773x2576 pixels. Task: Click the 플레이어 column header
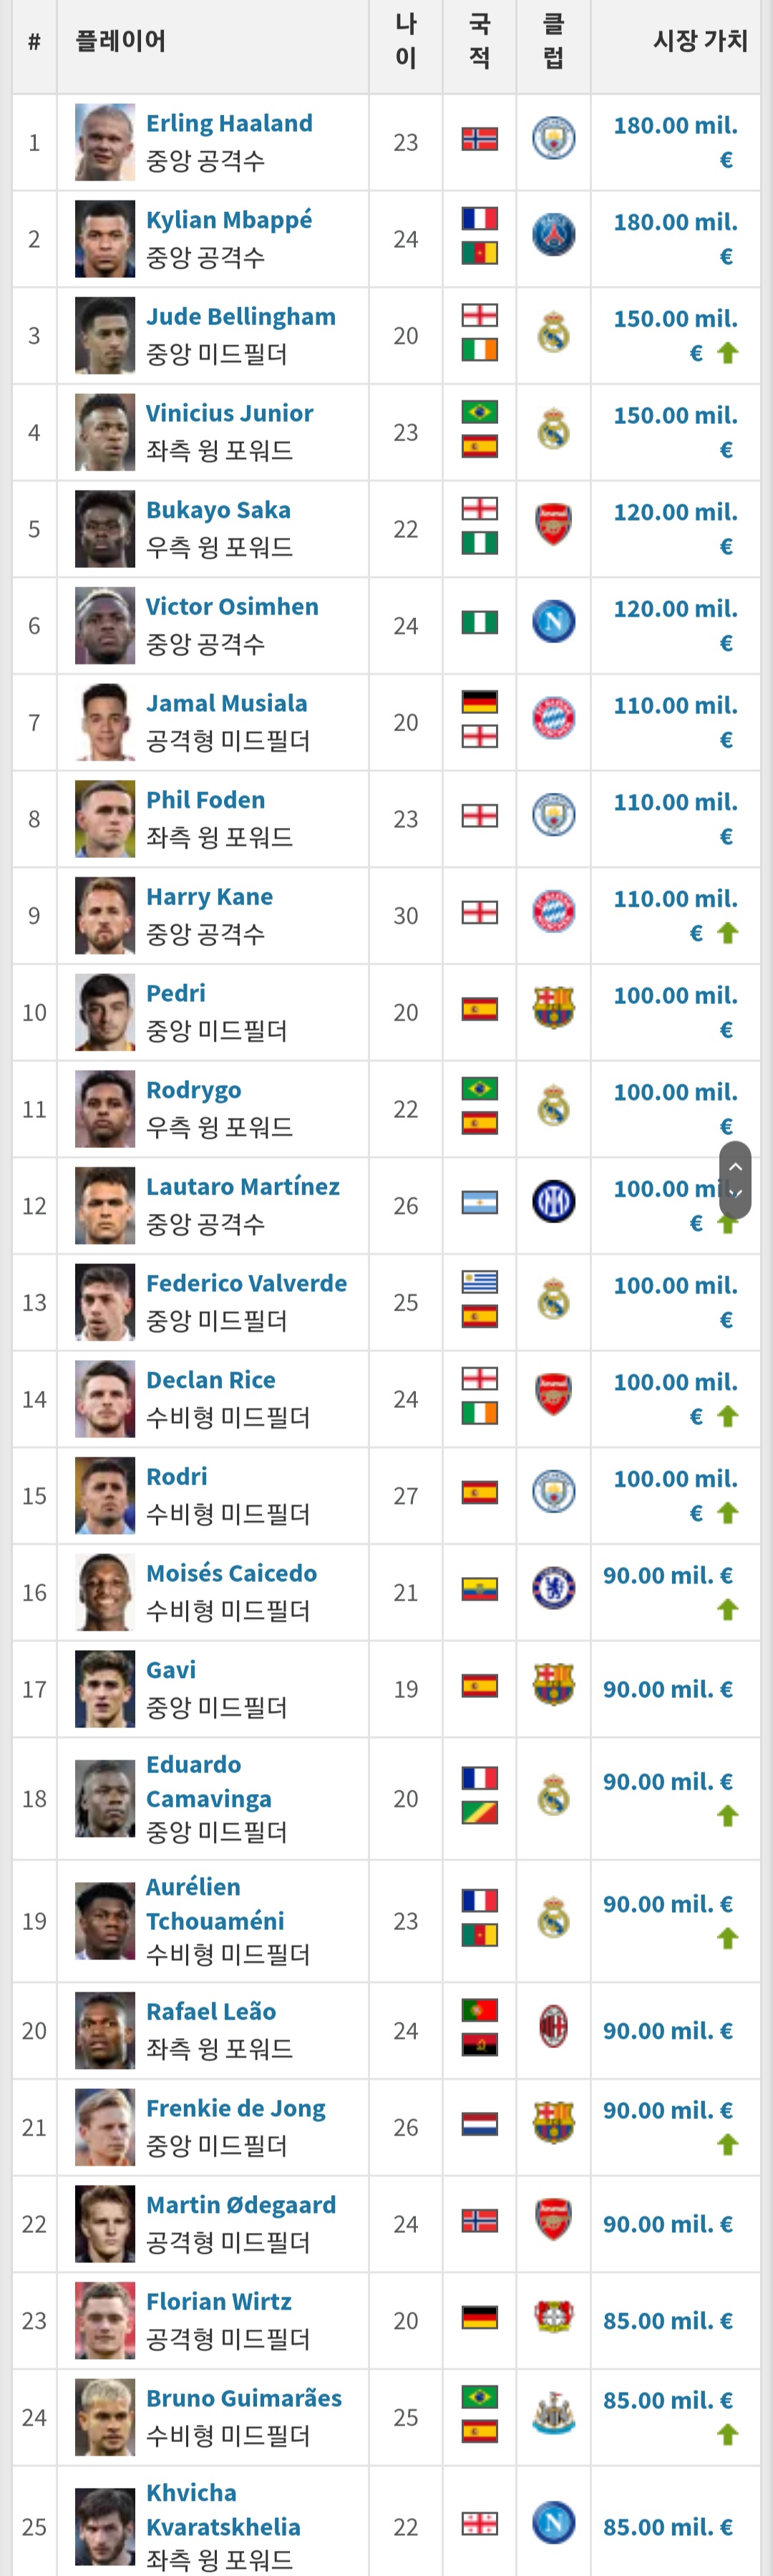tap(121, 41)
